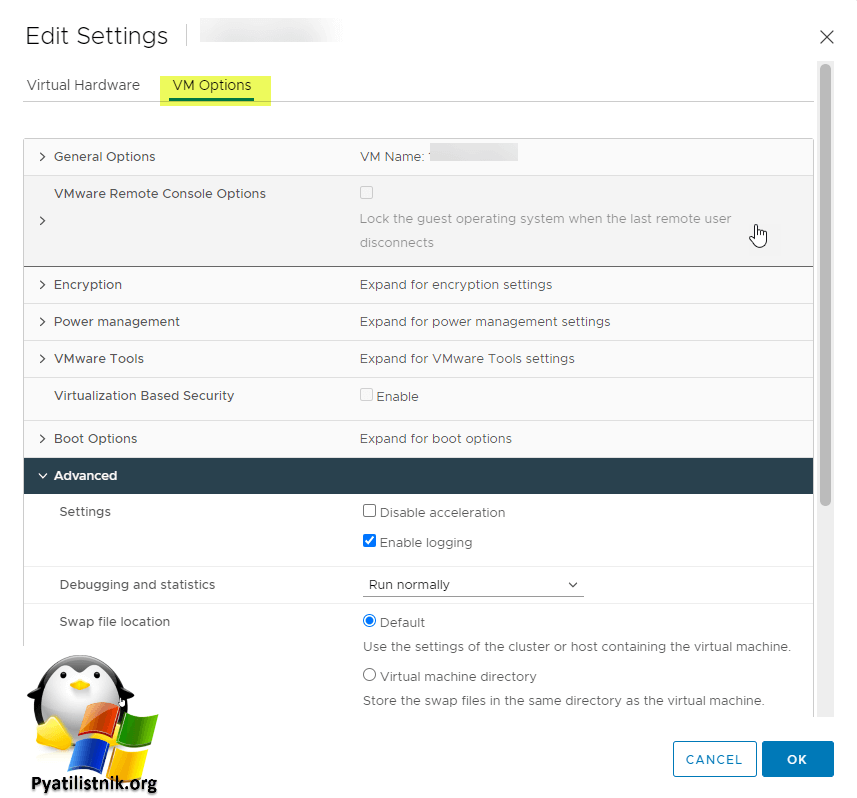Expand the Boot Options section
Viewport: 857px width, 798px height.
pyautogui.click(x=43, y=439)
